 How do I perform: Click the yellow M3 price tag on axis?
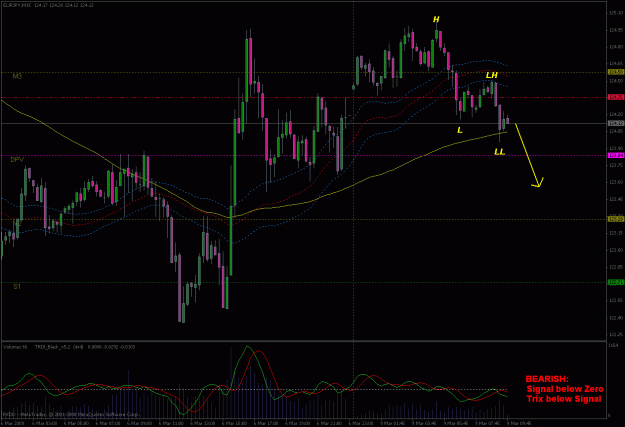[x=616, y=72]
